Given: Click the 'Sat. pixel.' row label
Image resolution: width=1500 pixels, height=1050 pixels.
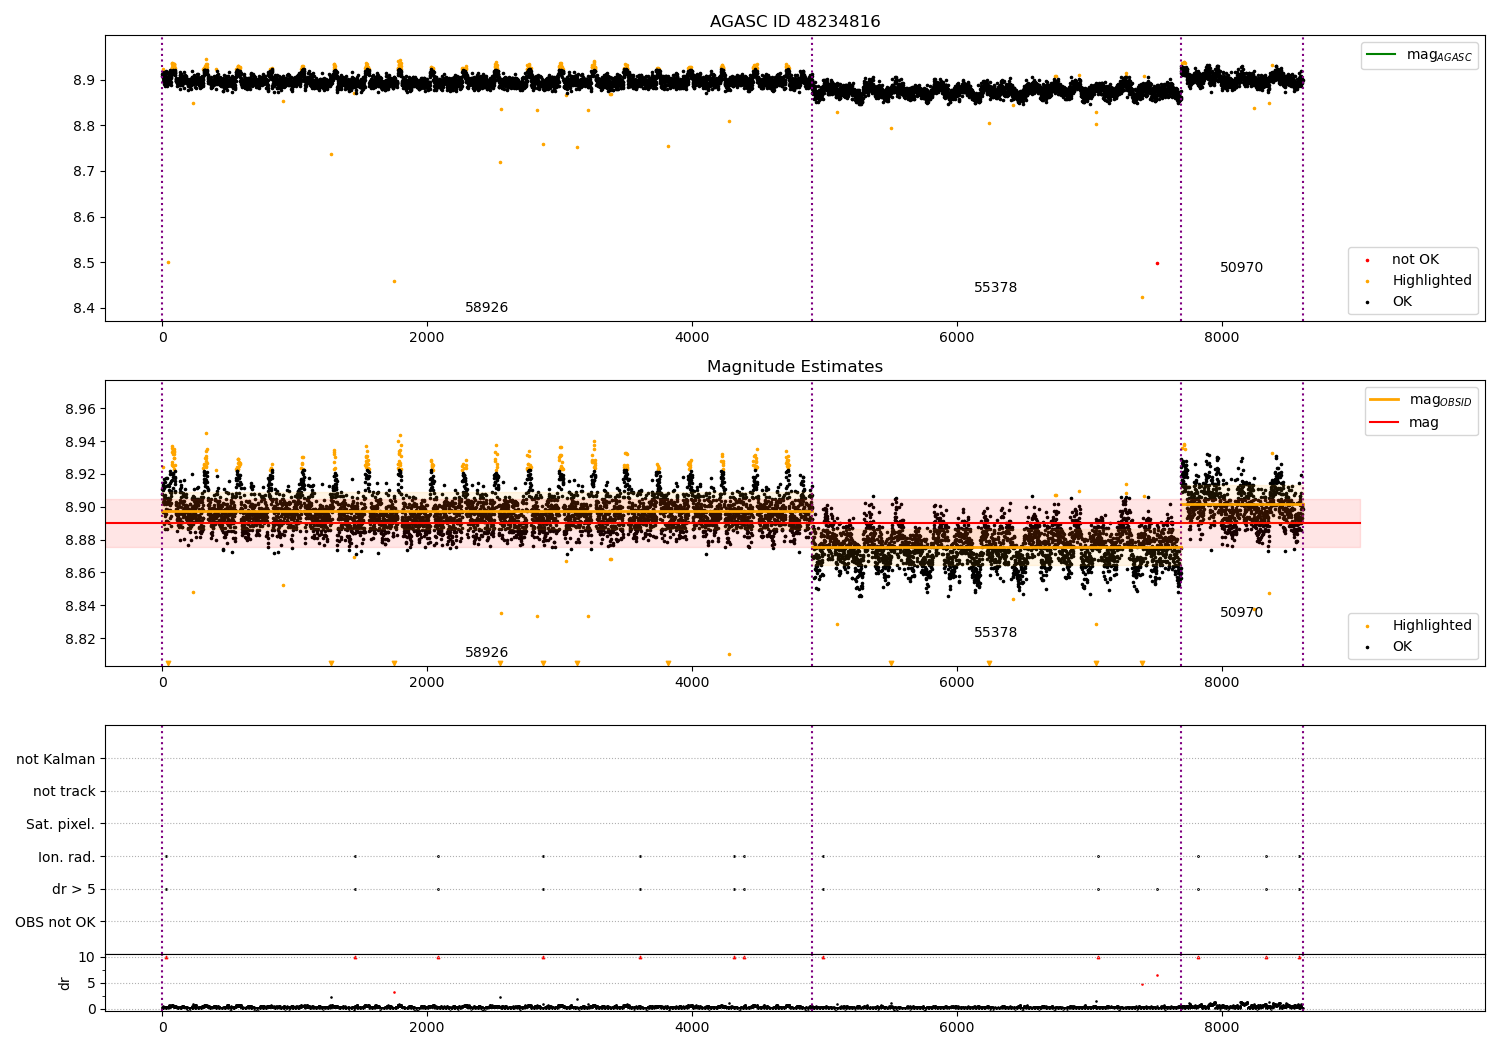Looking at the screenshot, I should pyautogui.click(x=61, y=824).
